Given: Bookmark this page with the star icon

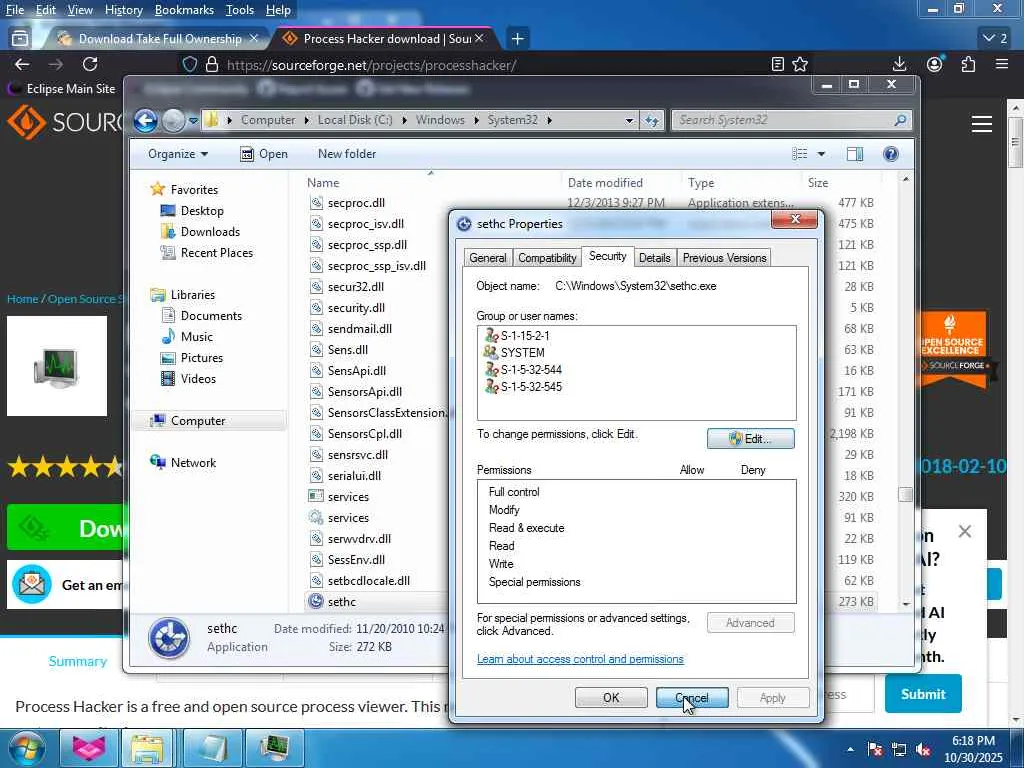Looking at the screenshot, I should click(800, 64).
